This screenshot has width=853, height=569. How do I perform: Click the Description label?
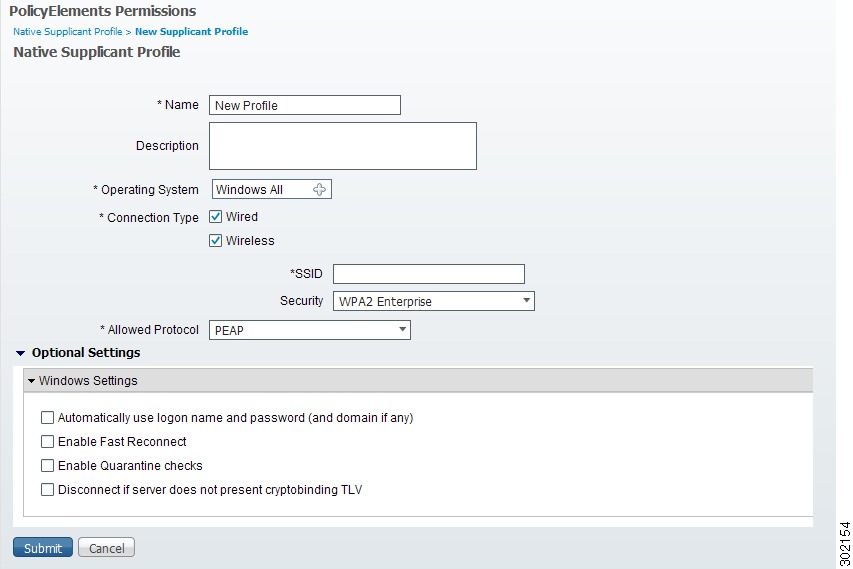(x=167, y=146)
